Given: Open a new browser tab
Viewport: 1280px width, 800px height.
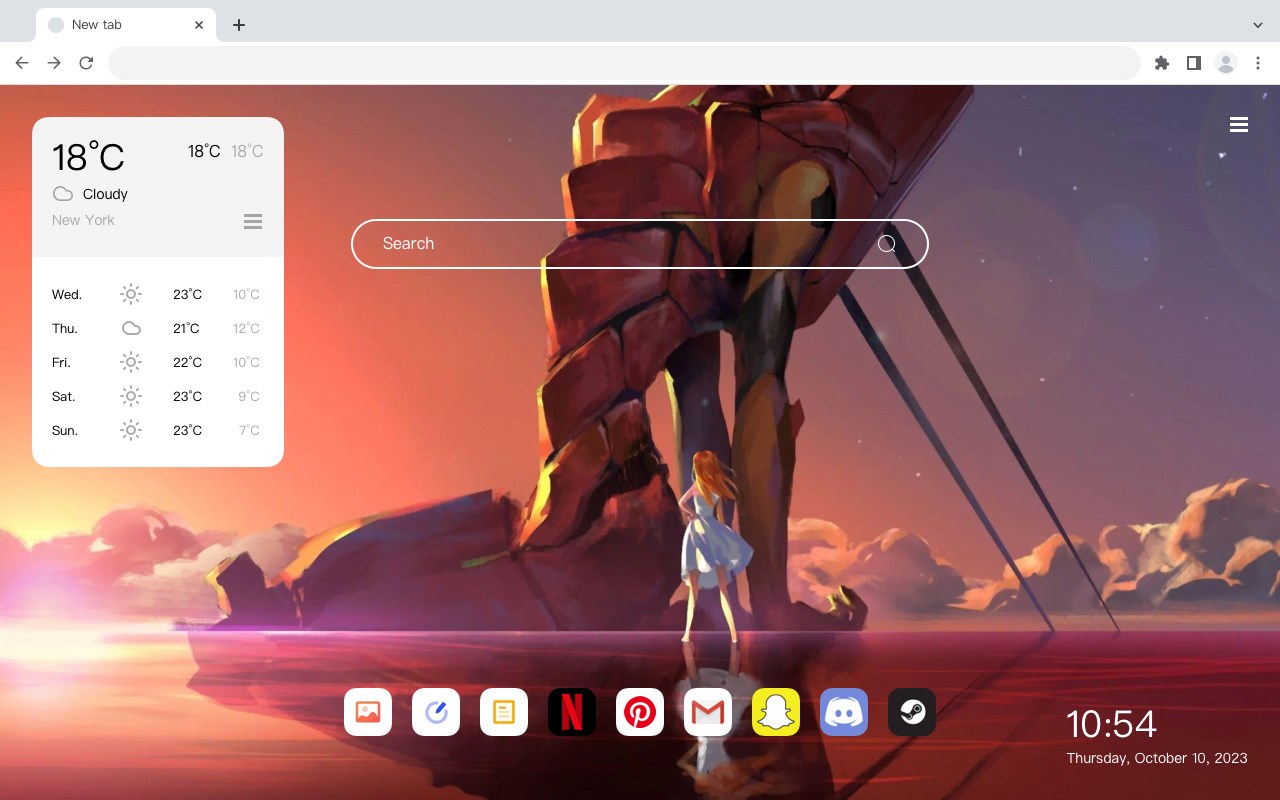Looking at the screenshot, I should pos(238,25).
